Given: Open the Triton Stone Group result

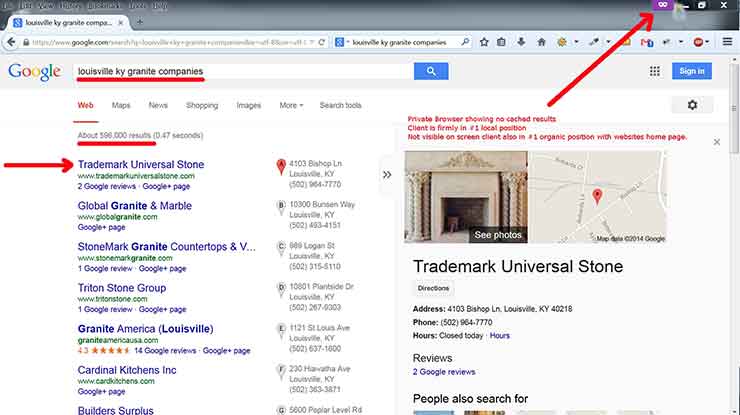Looking at the screenshot, I should coord(122,288).
